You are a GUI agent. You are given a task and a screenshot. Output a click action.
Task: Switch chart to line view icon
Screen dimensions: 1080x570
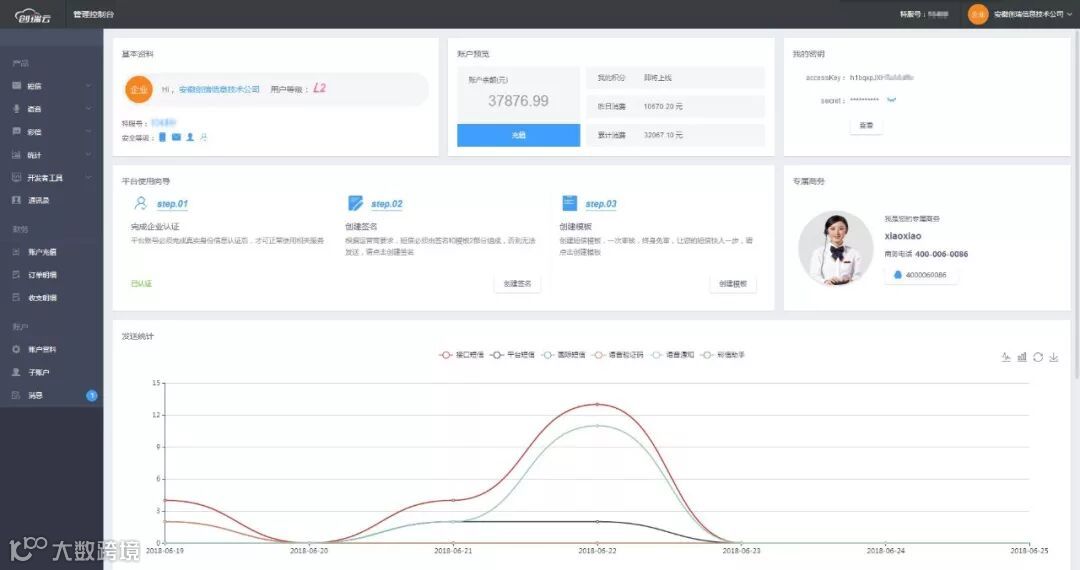(x=1006, y=357)
